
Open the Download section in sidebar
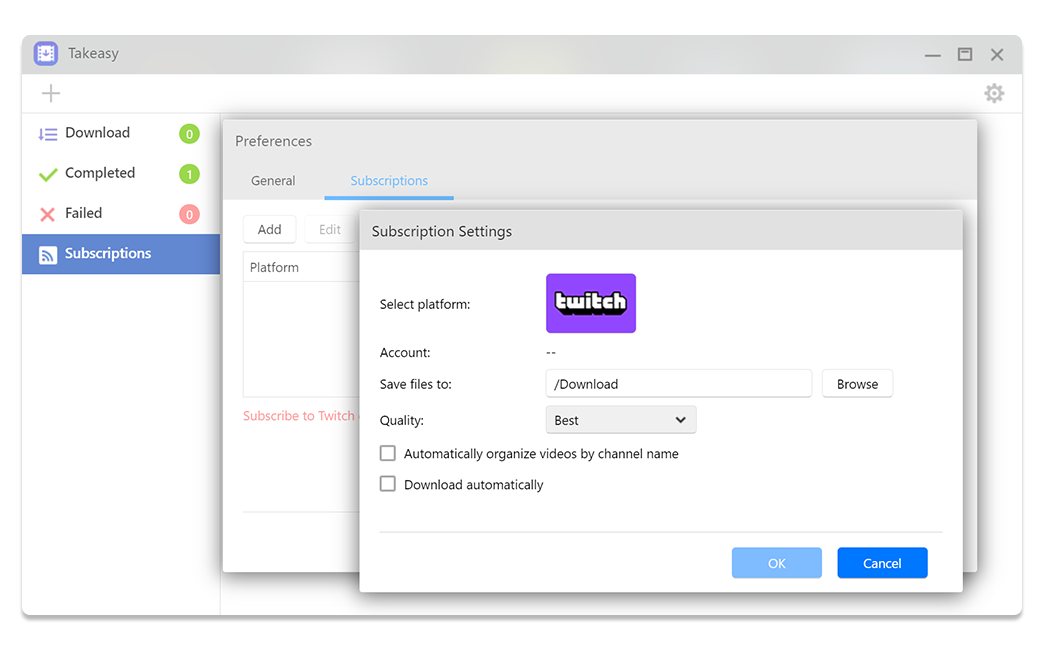(x=121, y=134)
